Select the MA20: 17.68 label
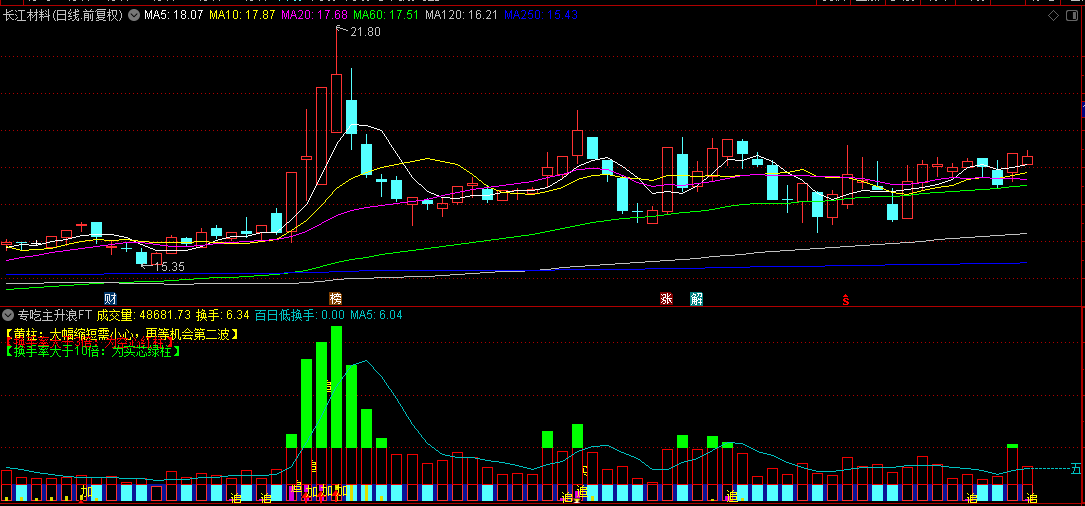The image size is (1085, 506). click(x=315, y=15)
